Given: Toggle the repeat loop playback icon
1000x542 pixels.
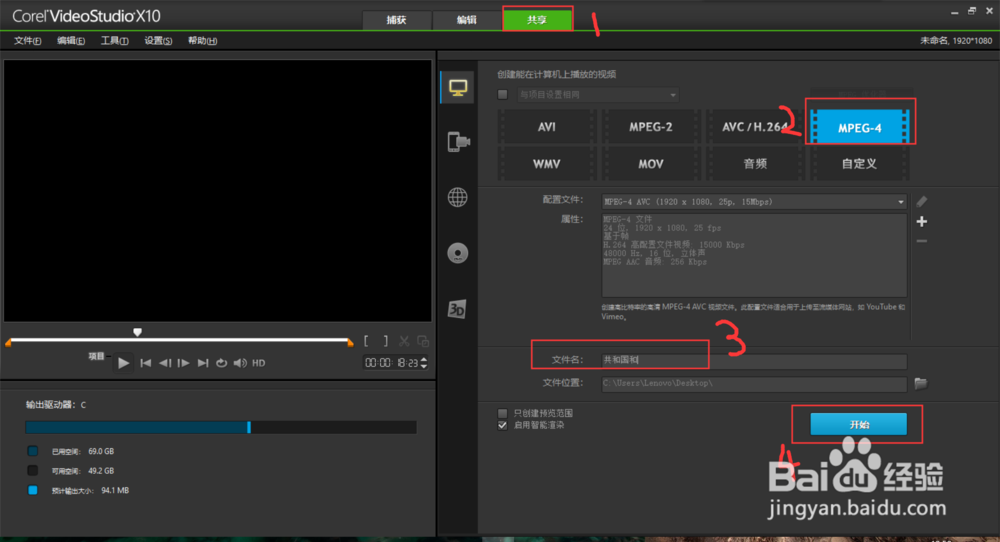Looking at the screenshot, I should coord(221,363).
